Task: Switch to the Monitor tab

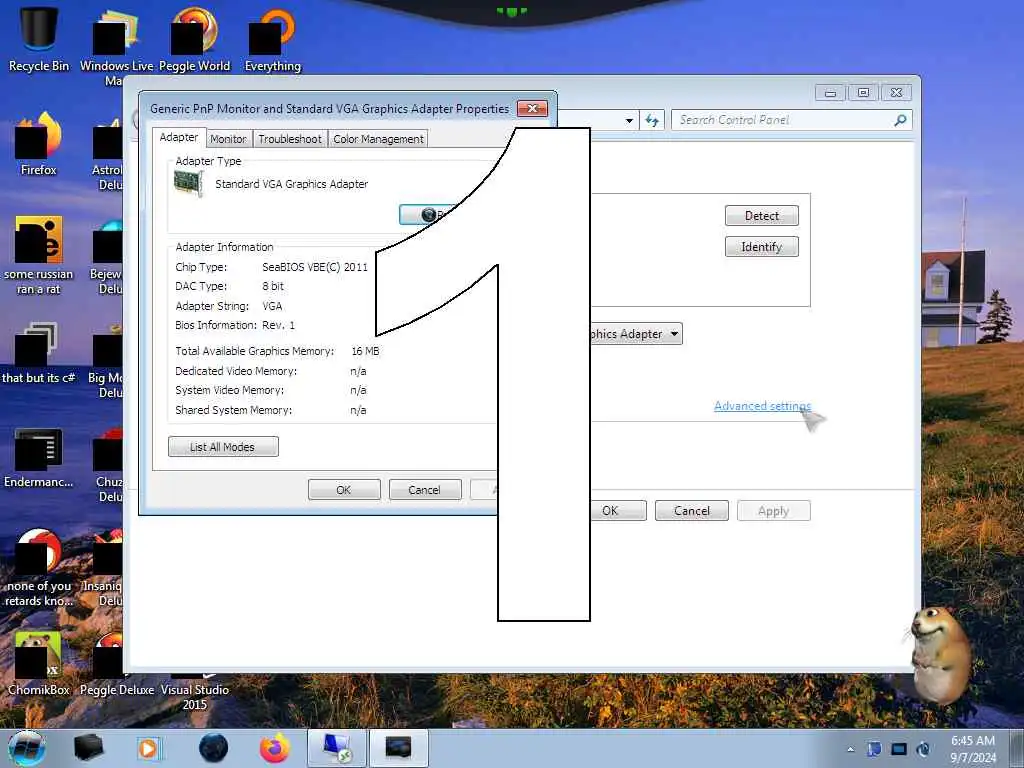Action: (x=228, y=139)
